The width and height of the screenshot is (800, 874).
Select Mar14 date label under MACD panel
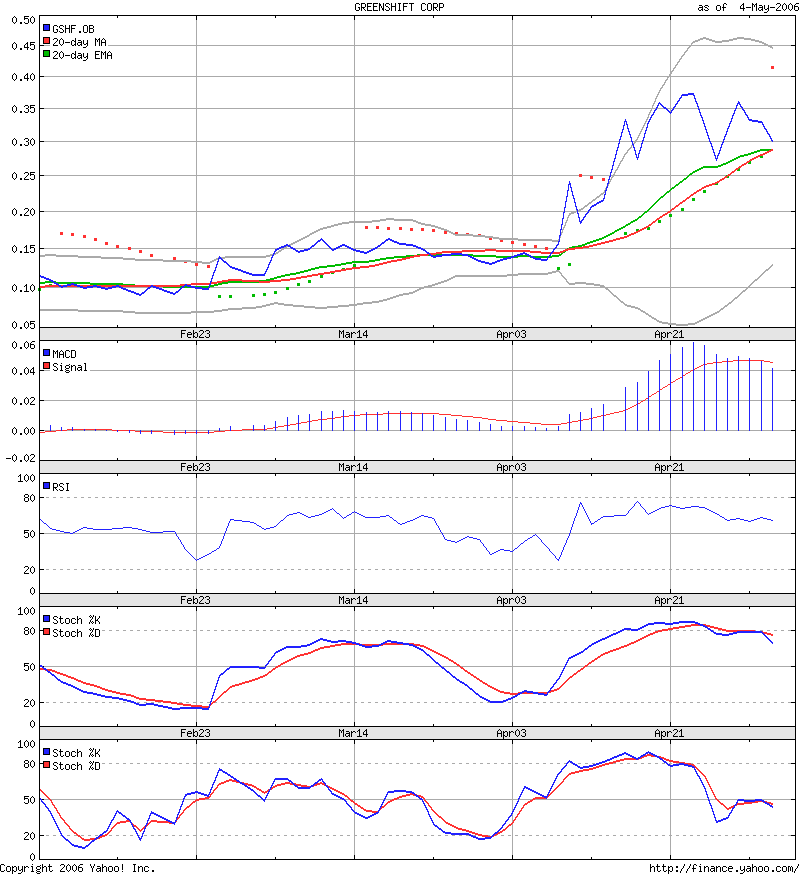(x=353, y=467)
